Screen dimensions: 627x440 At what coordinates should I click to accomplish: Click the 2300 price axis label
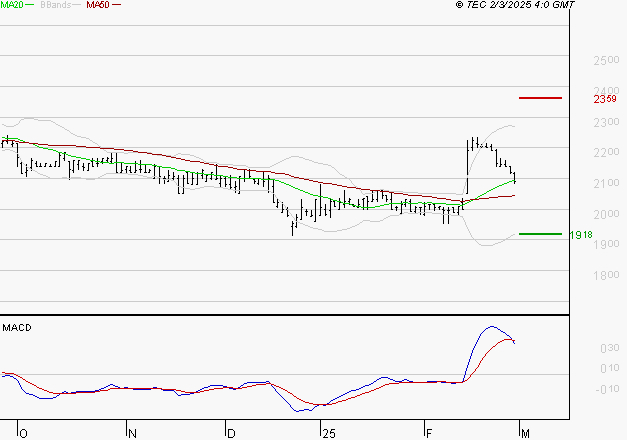pos(607,122)
